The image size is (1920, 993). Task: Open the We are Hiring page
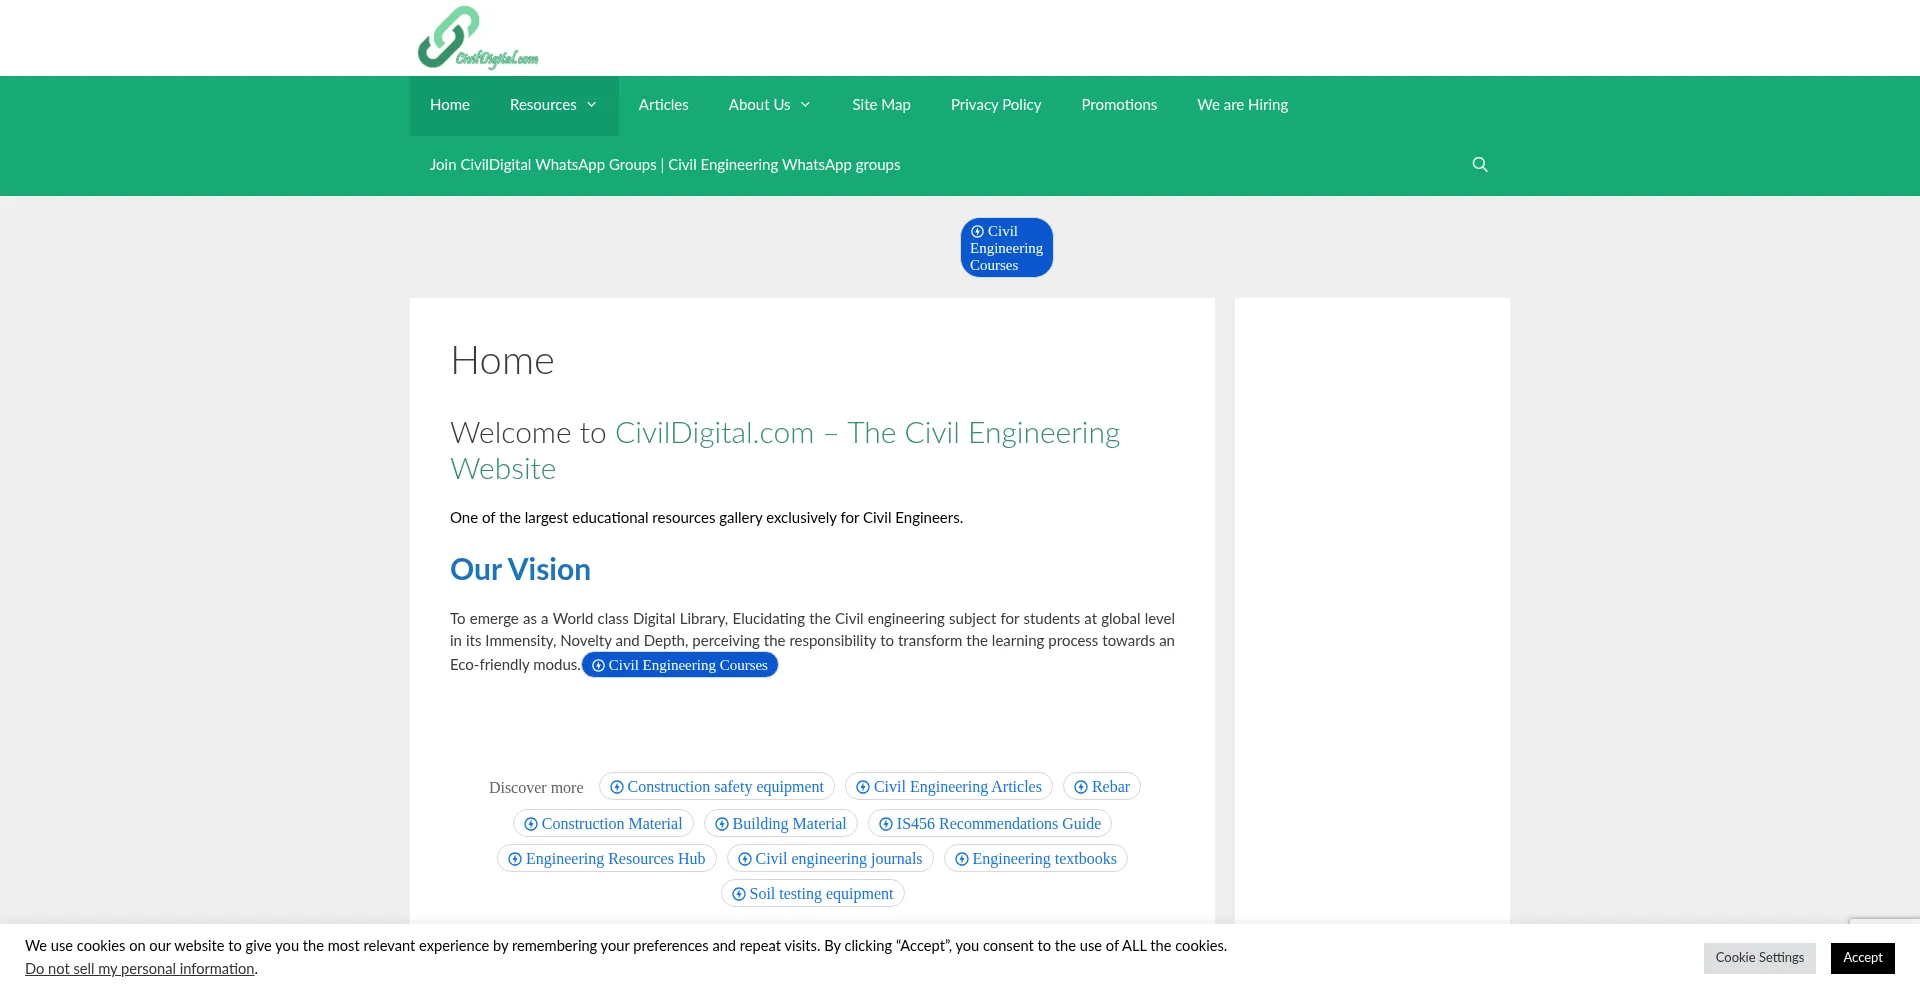pyautogui.click(x=1242, y=105)
